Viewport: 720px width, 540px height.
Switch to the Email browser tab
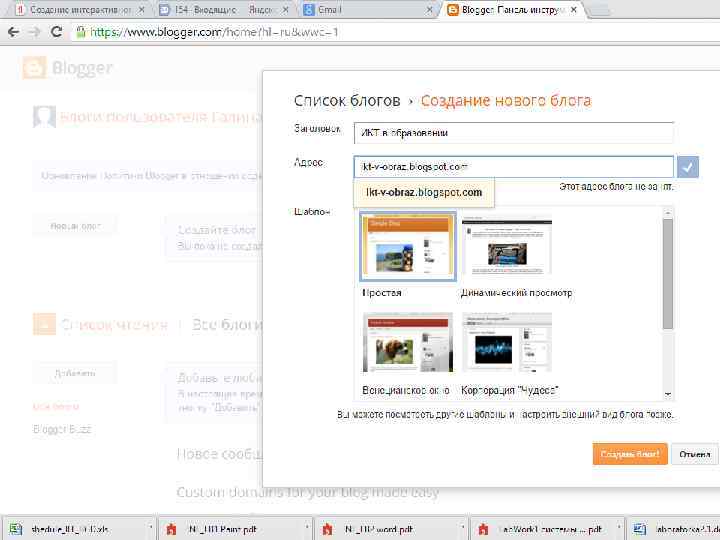click(367, 10)
